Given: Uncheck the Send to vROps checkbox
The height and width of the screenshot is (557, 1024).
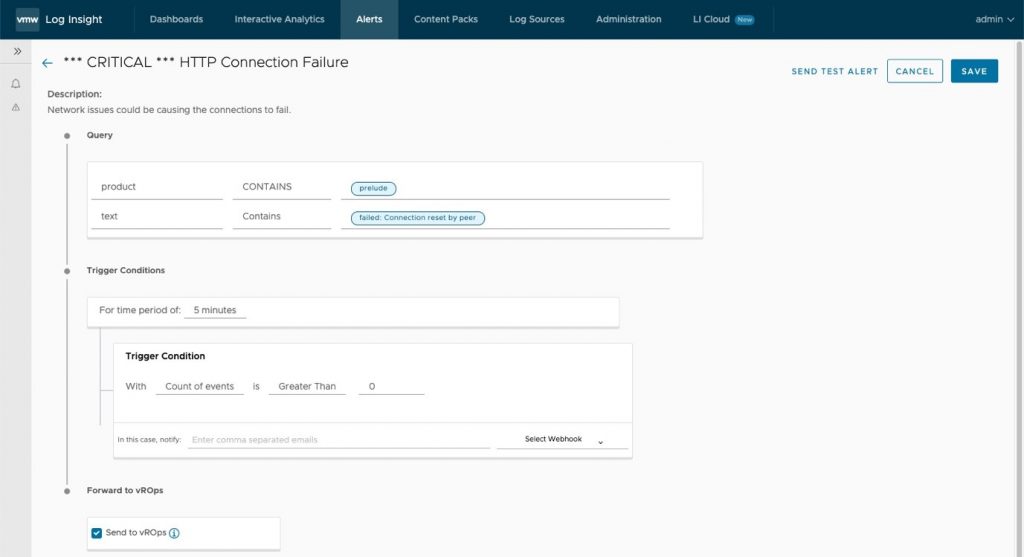Looking at the screenshot, I should coord(97,533).
